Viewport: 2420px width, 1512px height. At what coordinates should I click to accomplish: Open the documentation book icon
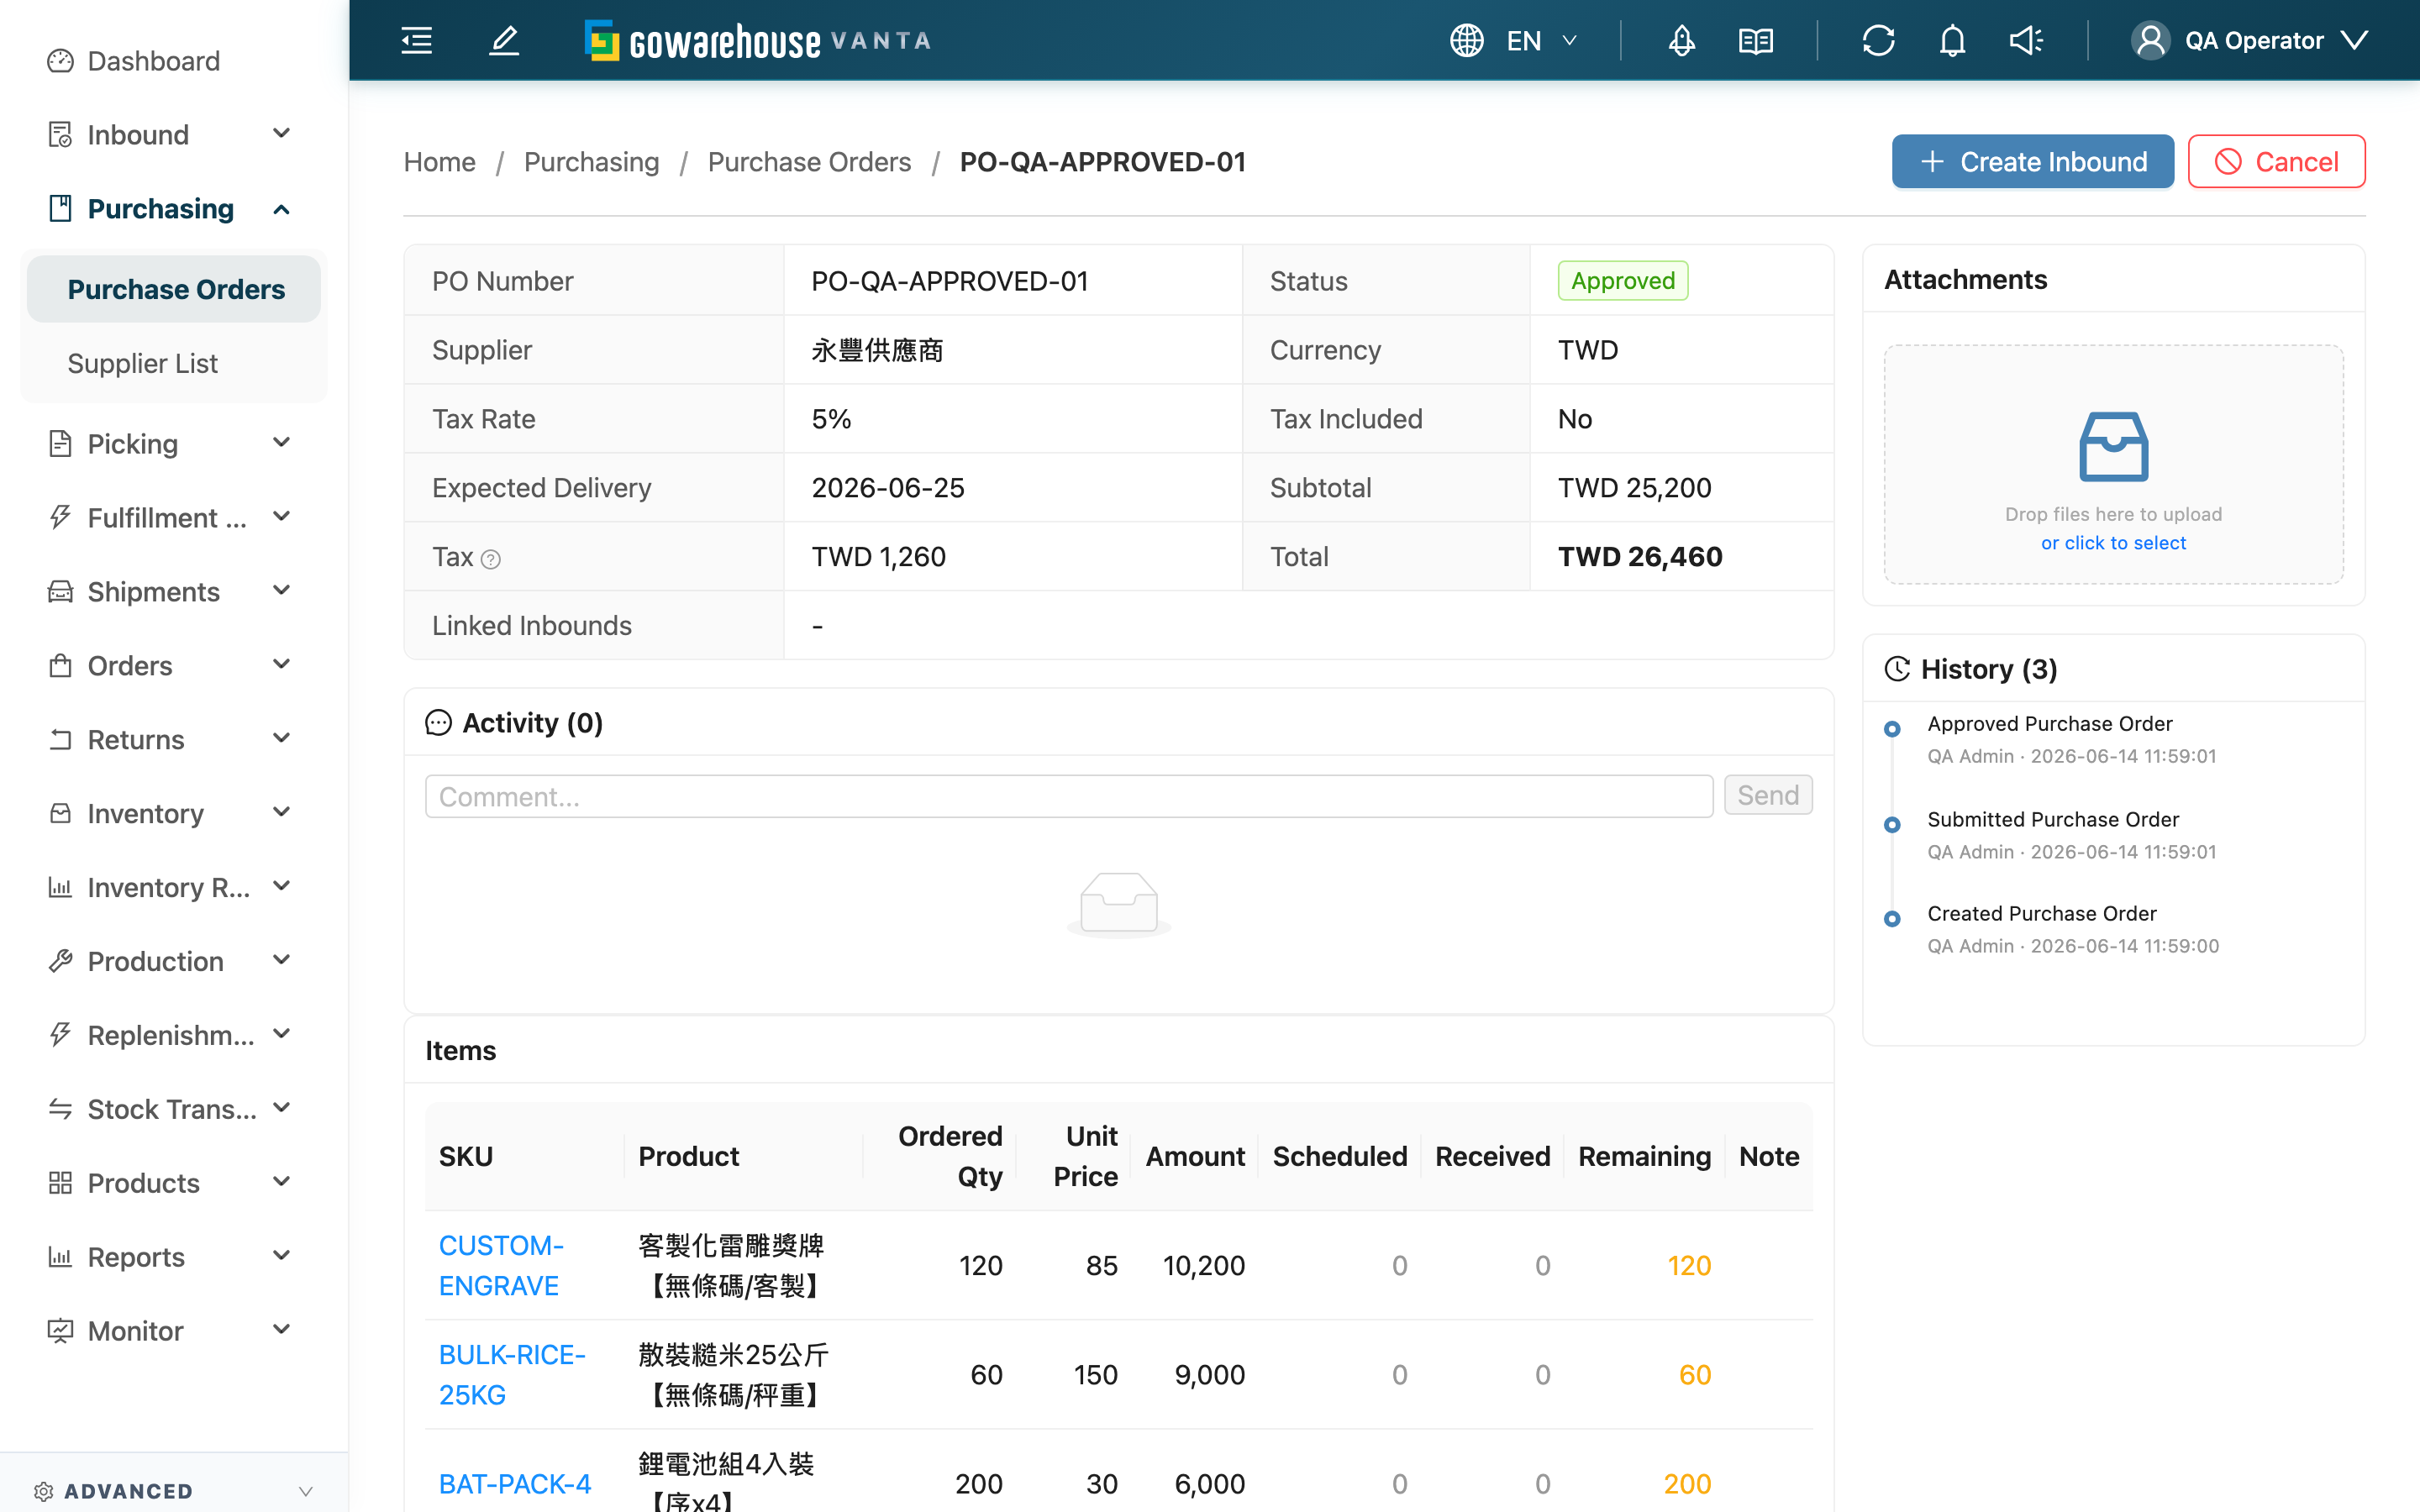coord(1756,41)
